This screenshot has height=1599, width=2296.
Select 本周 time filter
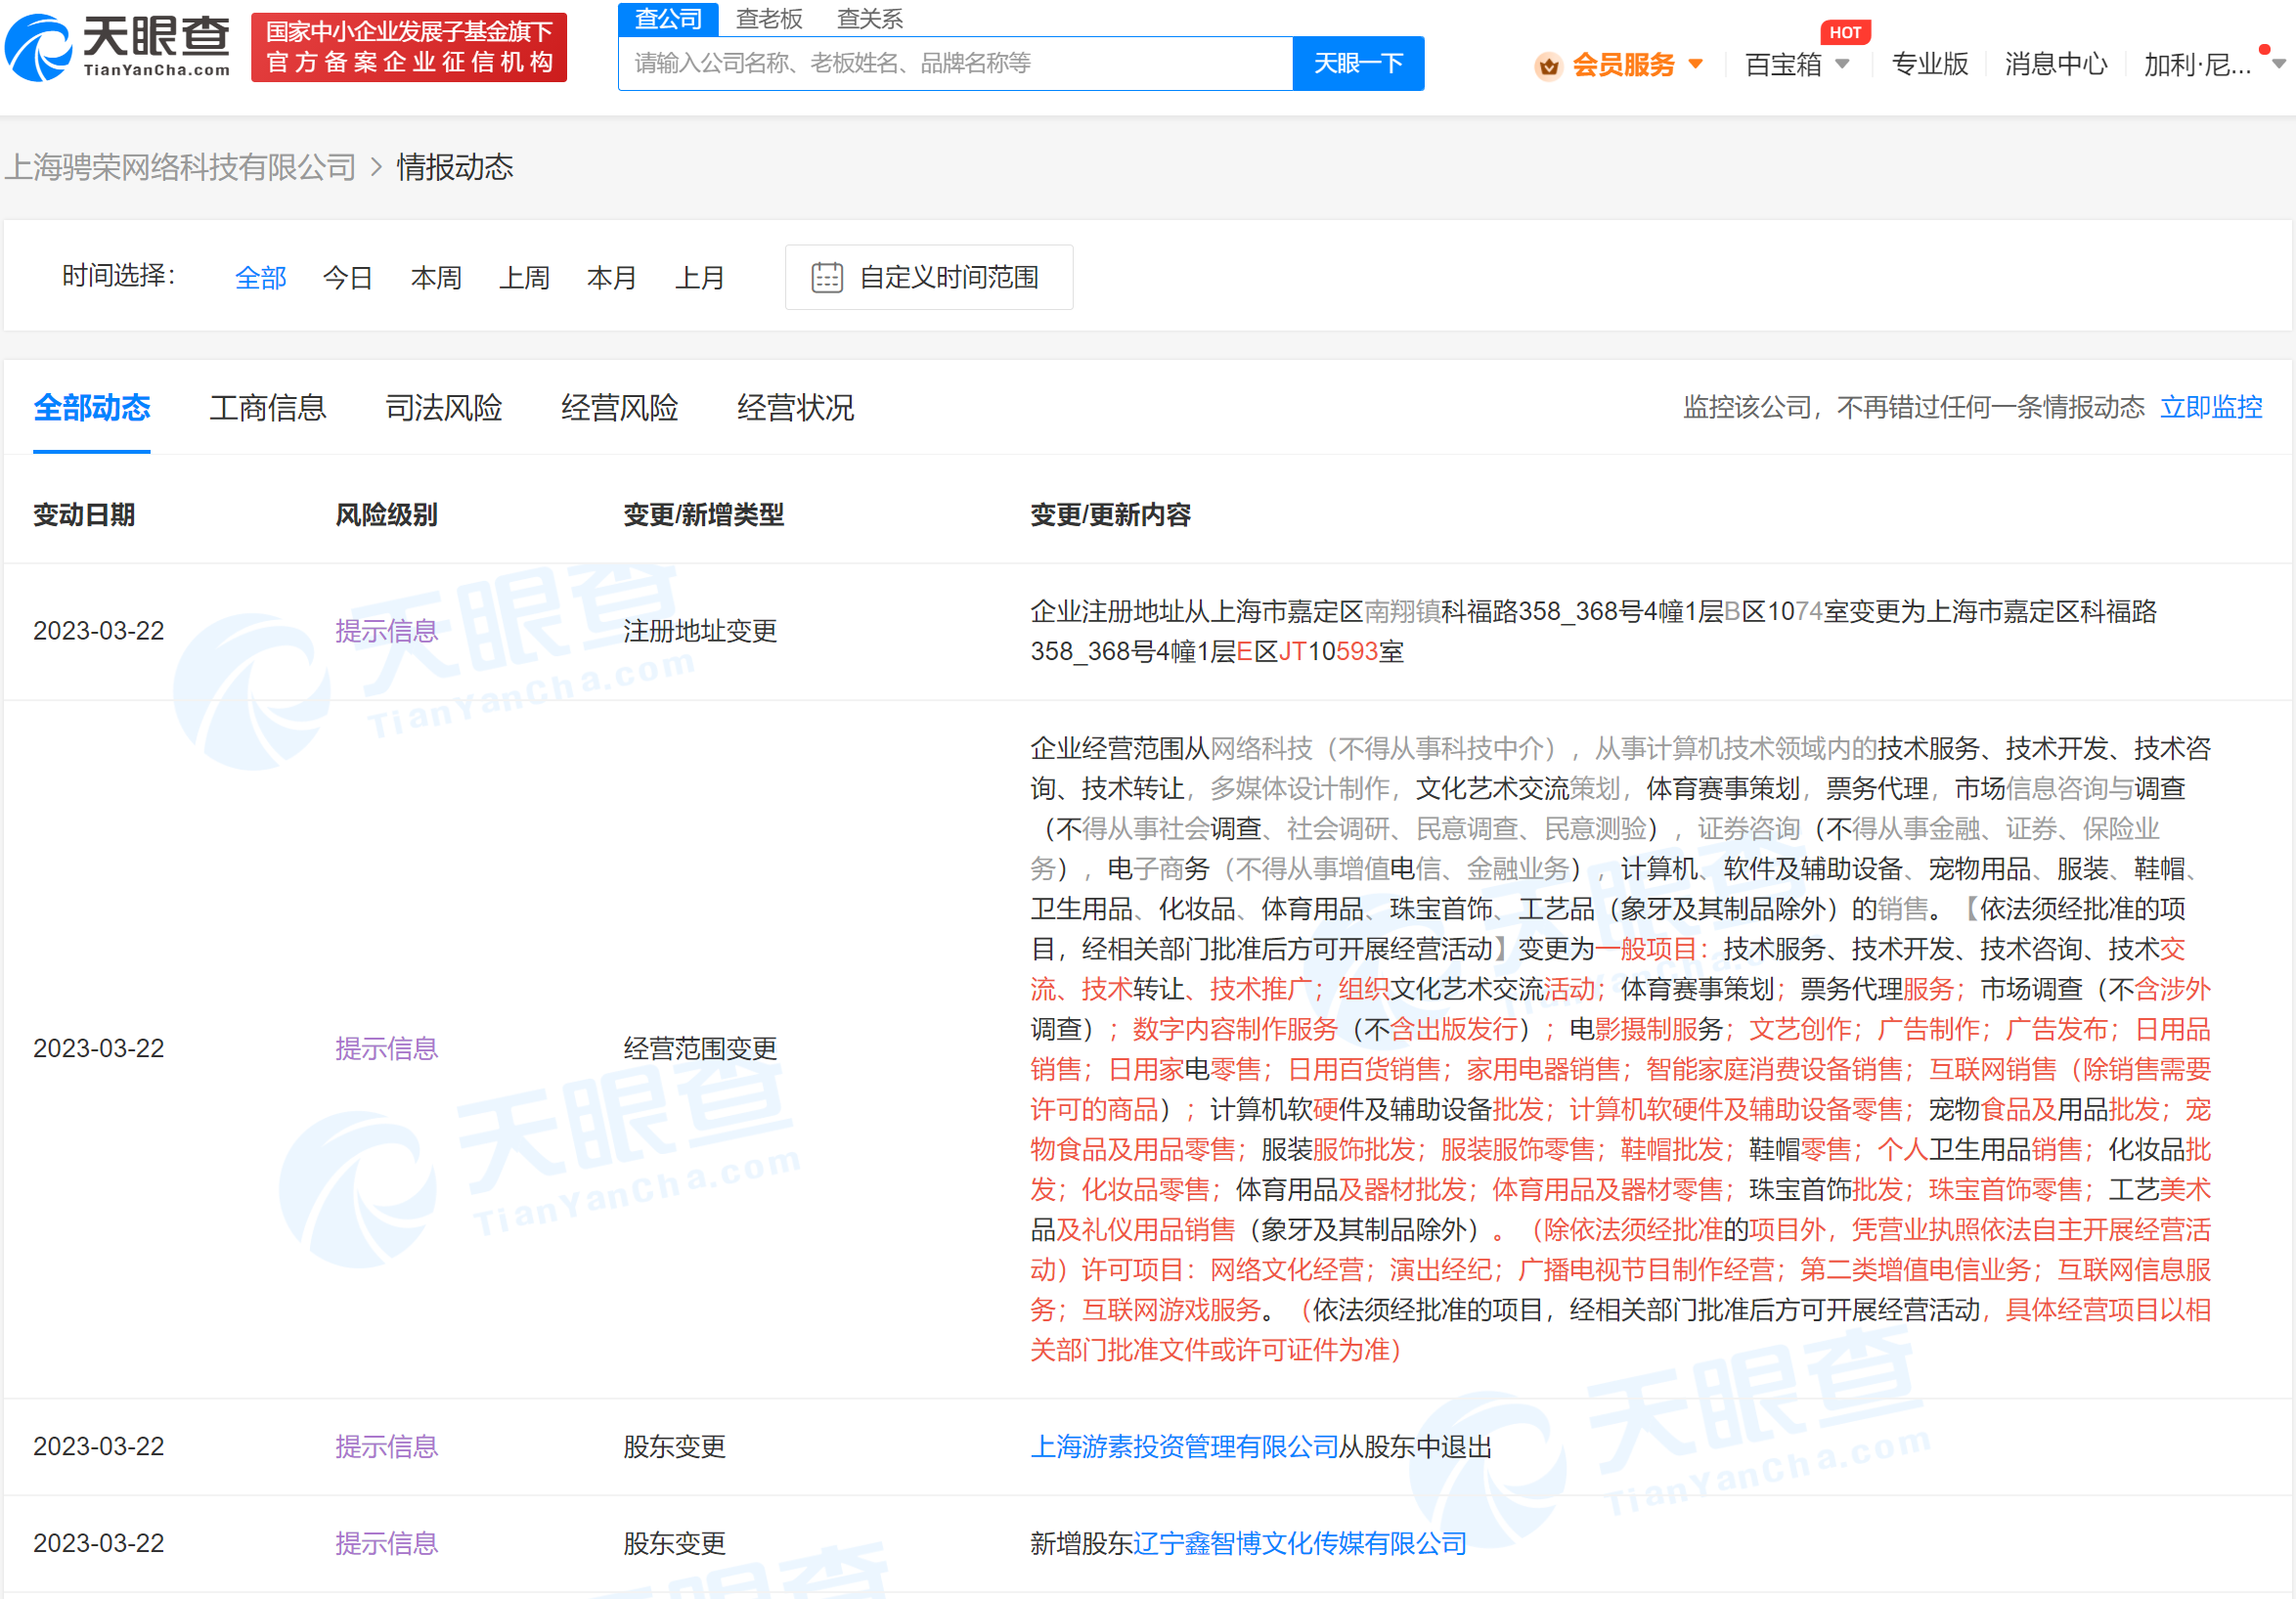[x=435, y=277]
